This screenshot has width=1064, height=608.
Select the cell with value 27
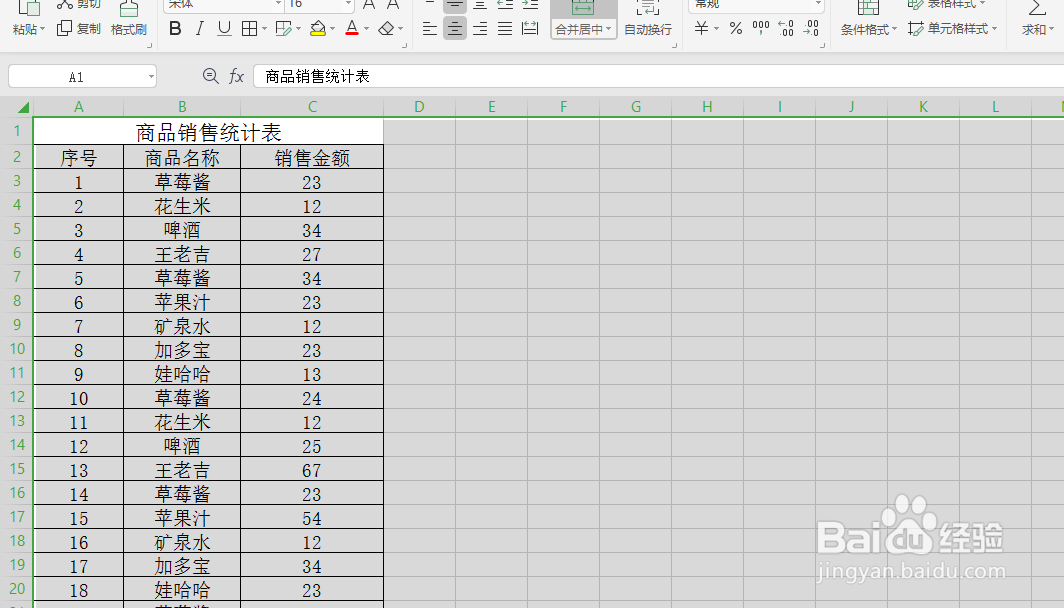tap(312, 254)
